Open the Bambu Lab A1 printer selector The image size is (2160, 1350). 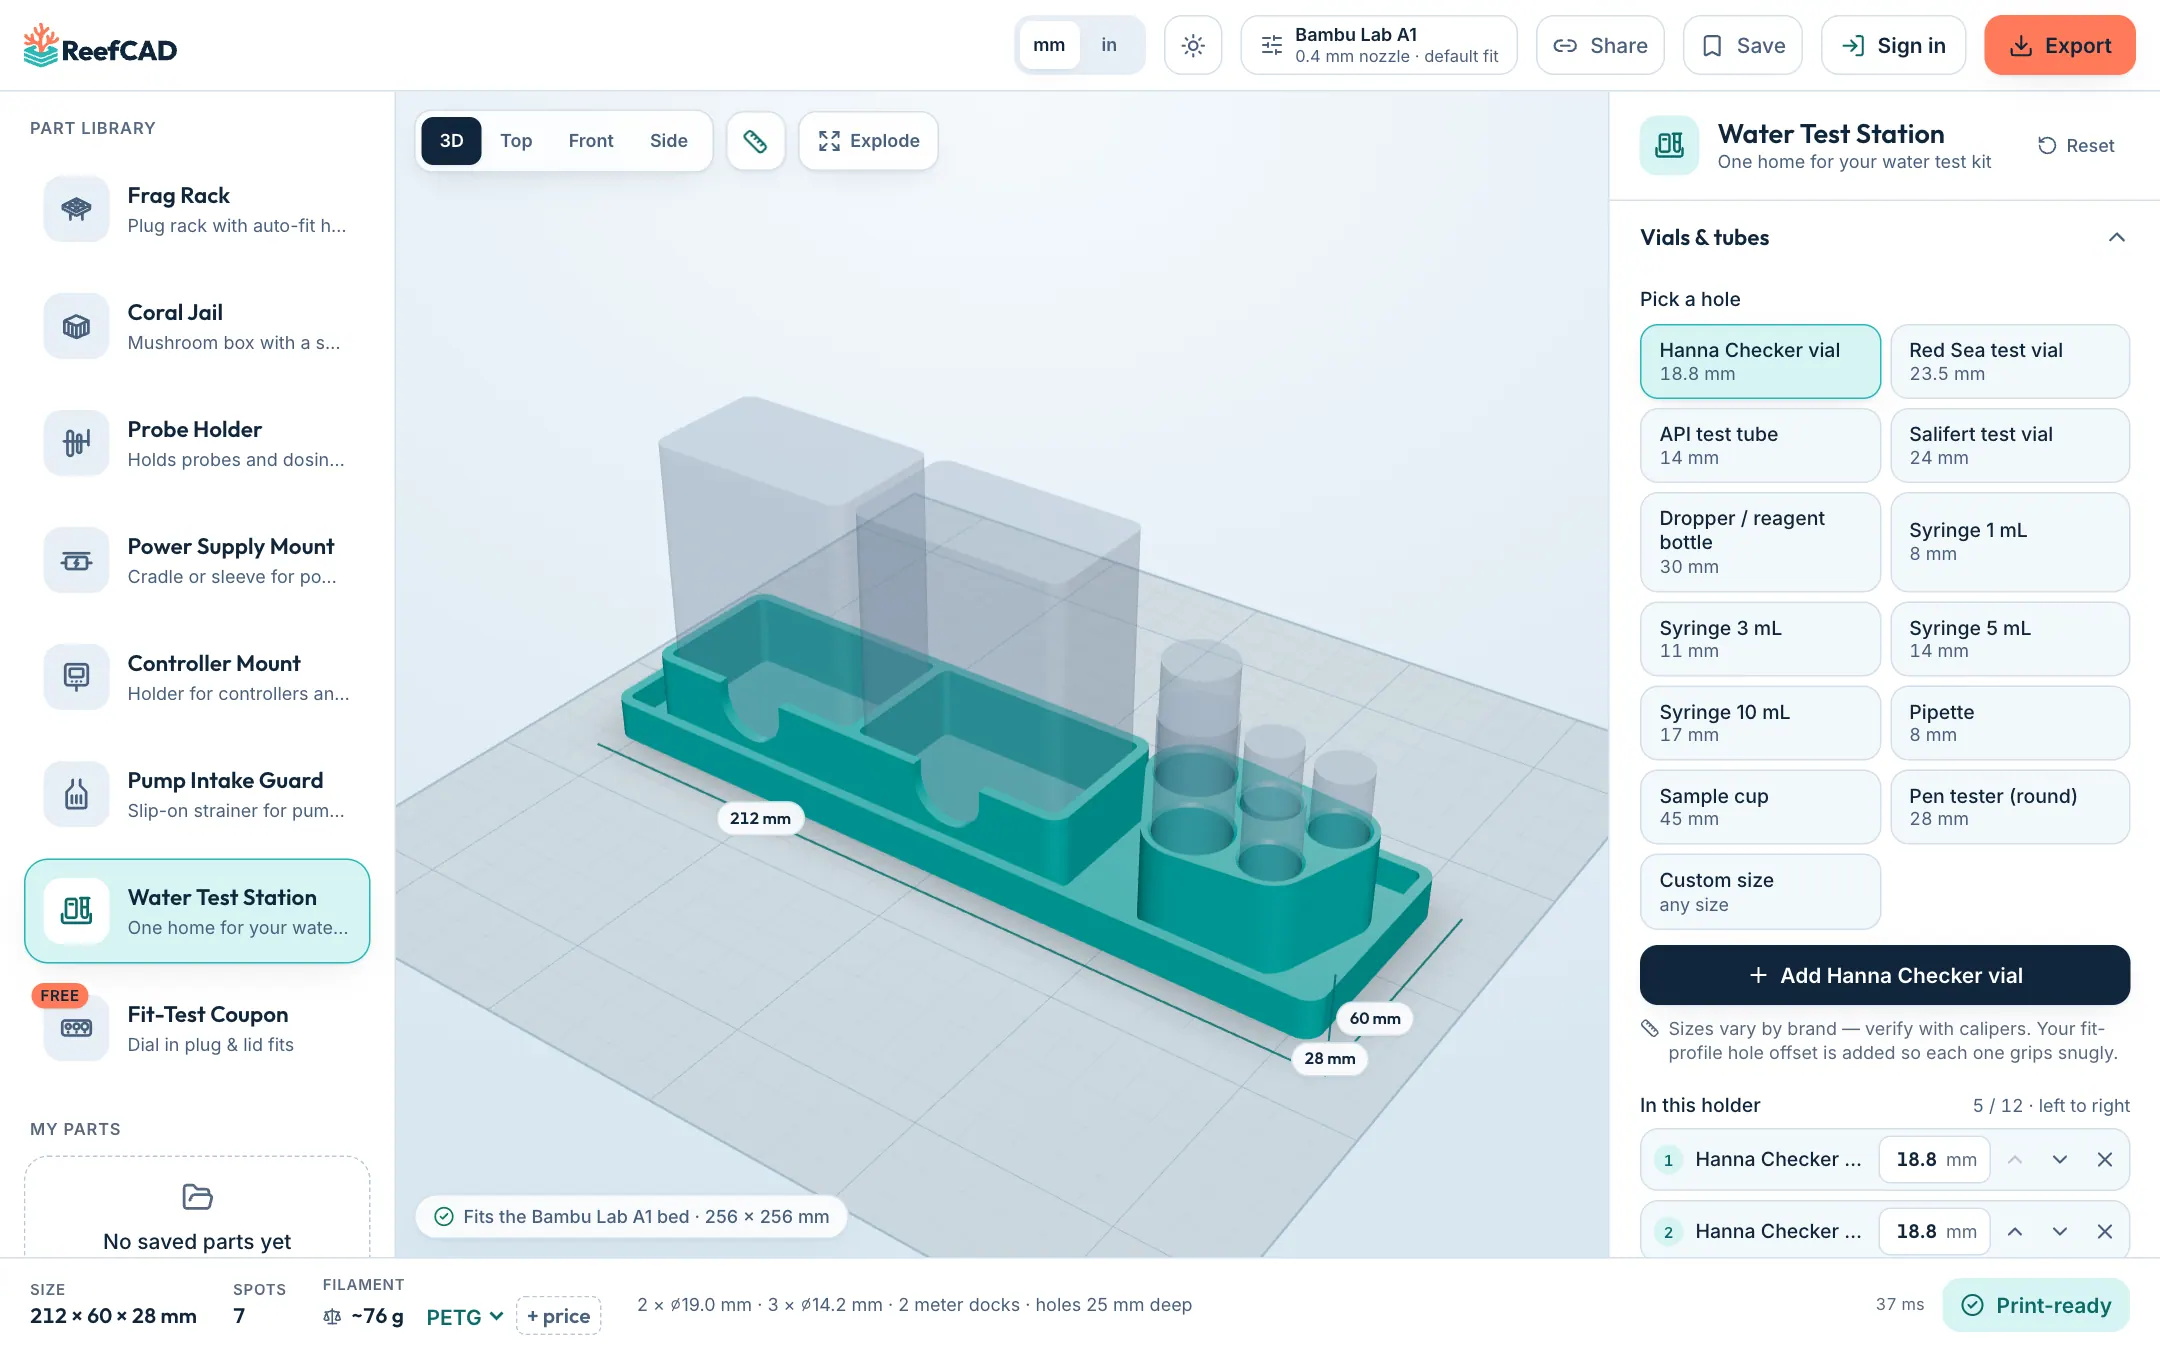(x=1379, y=45)
